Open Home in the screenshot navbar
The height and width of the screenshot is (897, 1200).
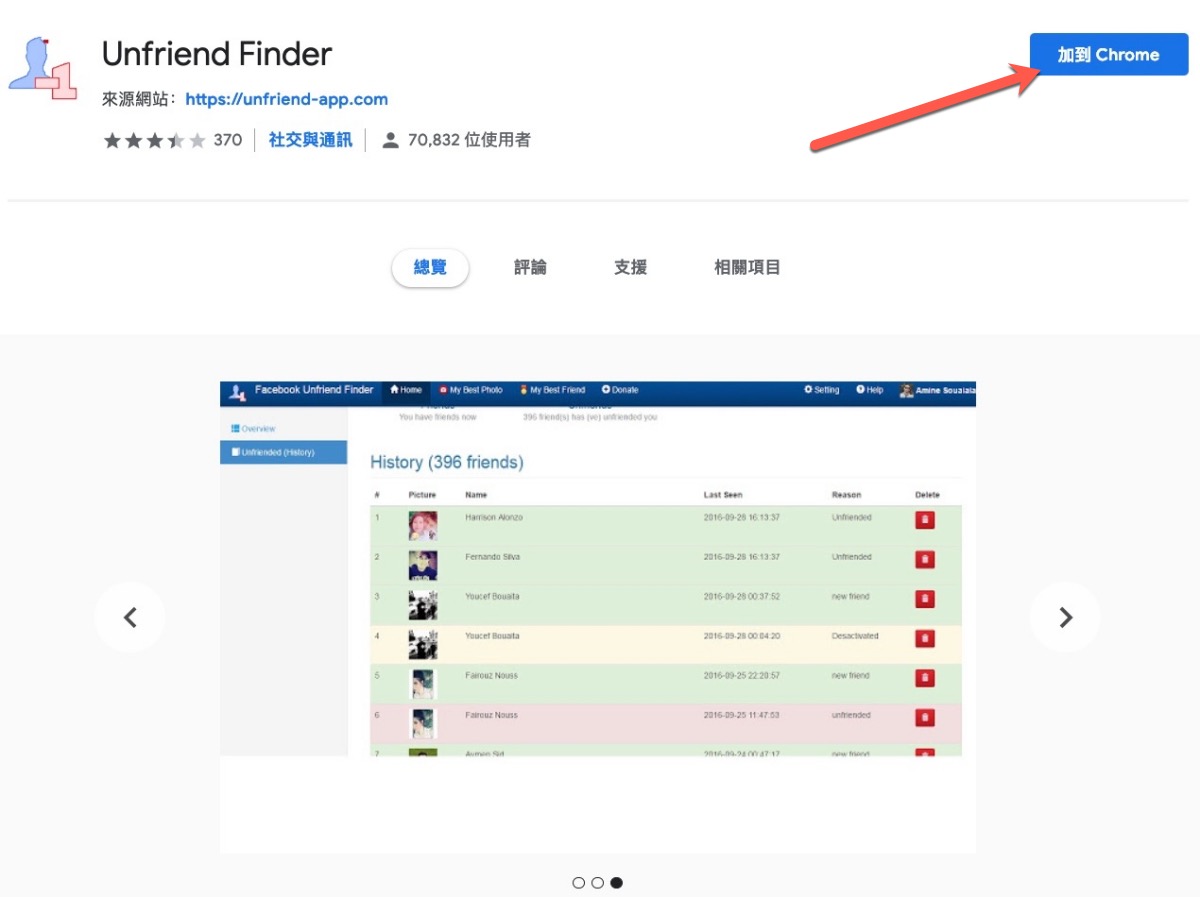click(x=406, y=390)
